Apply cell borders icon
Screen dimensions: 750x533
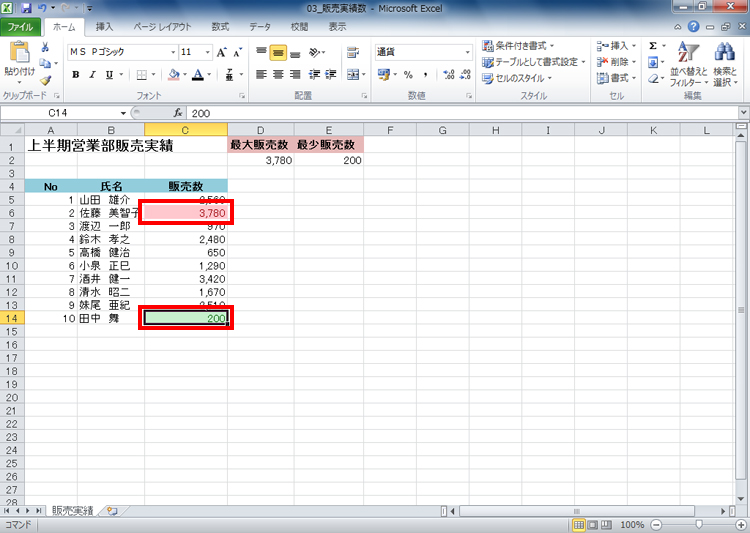[142, 74]
